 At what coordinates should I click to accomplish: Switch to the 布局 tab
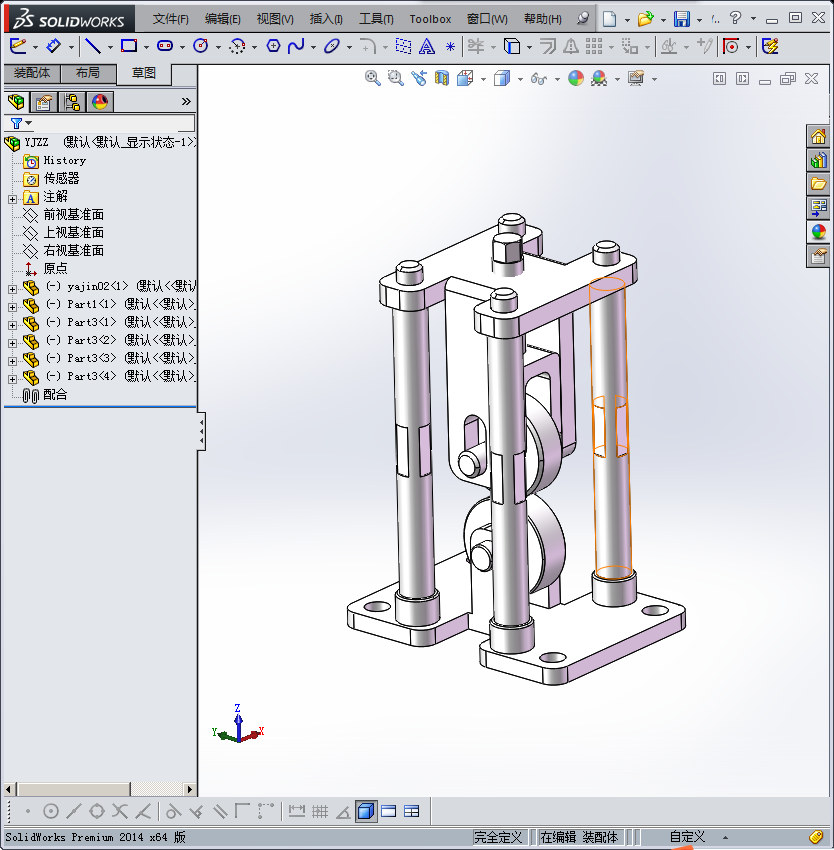click(x=88, y=73)
